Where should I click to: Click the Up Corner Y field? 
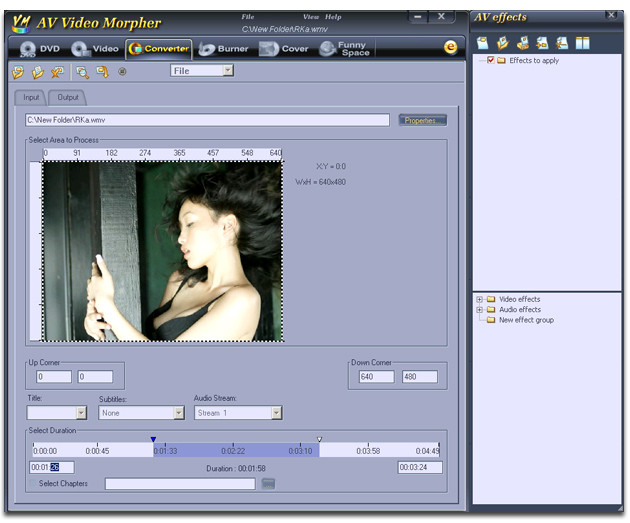tap(95, 377)
